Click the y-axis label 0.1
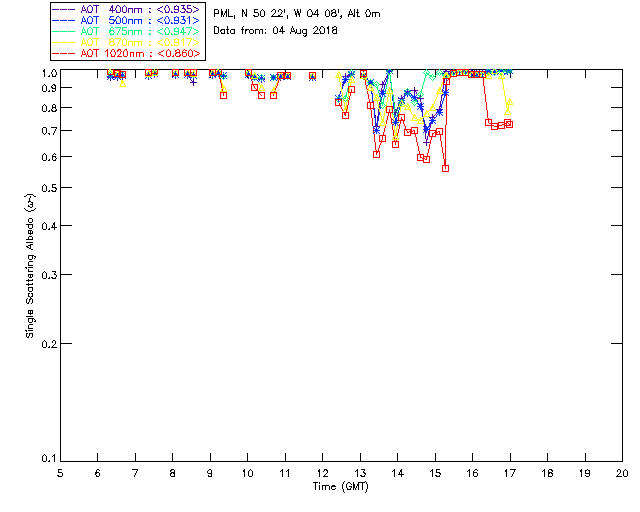This screenshot has height=512, width=640. pyautogui.click(x=49, y=459)
